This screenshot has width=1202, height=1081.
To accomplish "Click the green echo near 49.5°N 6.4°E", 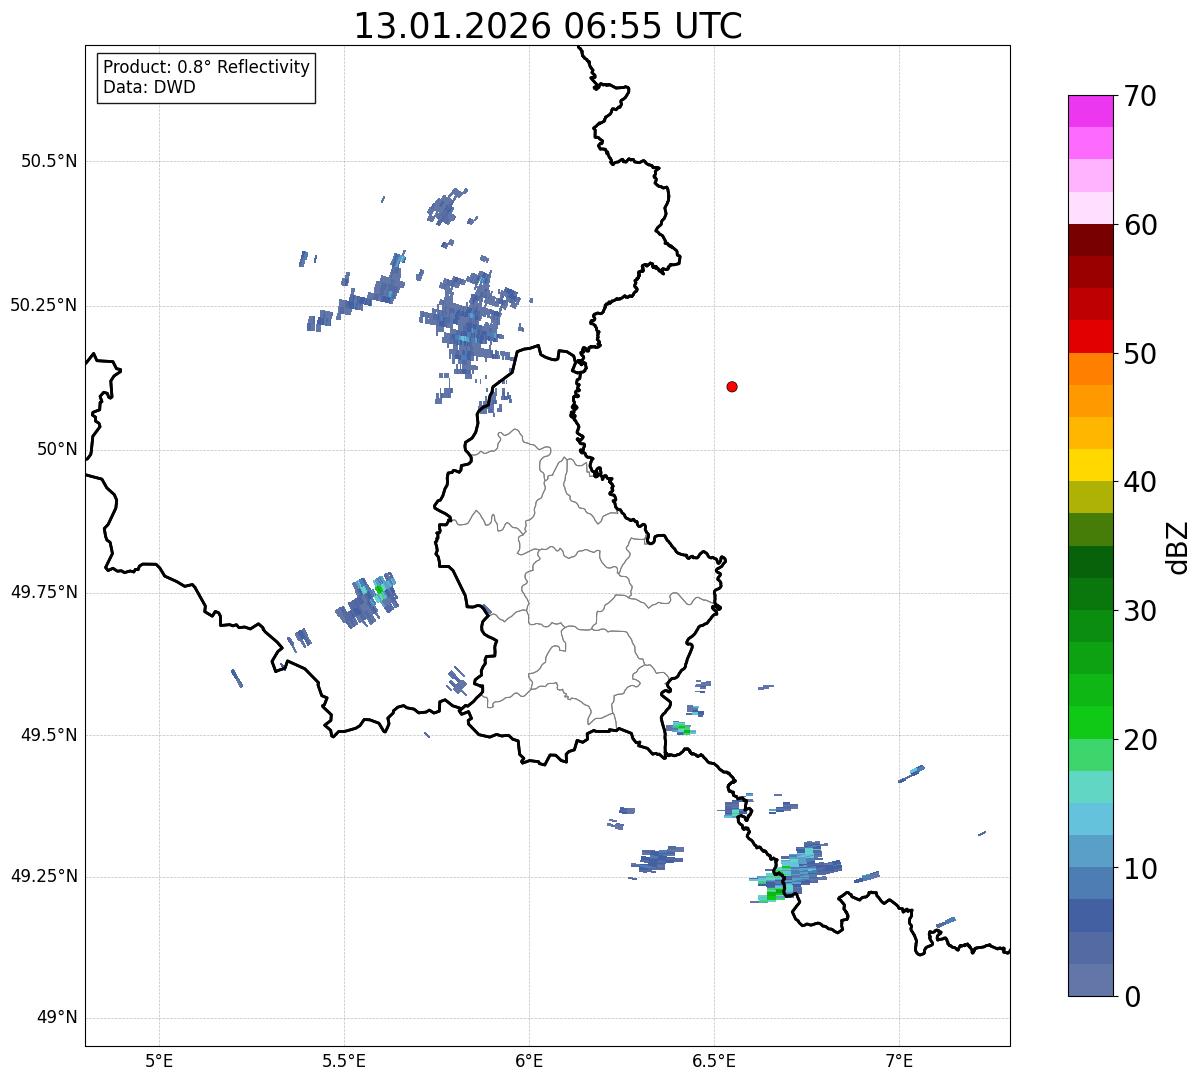I will point(682,728).
